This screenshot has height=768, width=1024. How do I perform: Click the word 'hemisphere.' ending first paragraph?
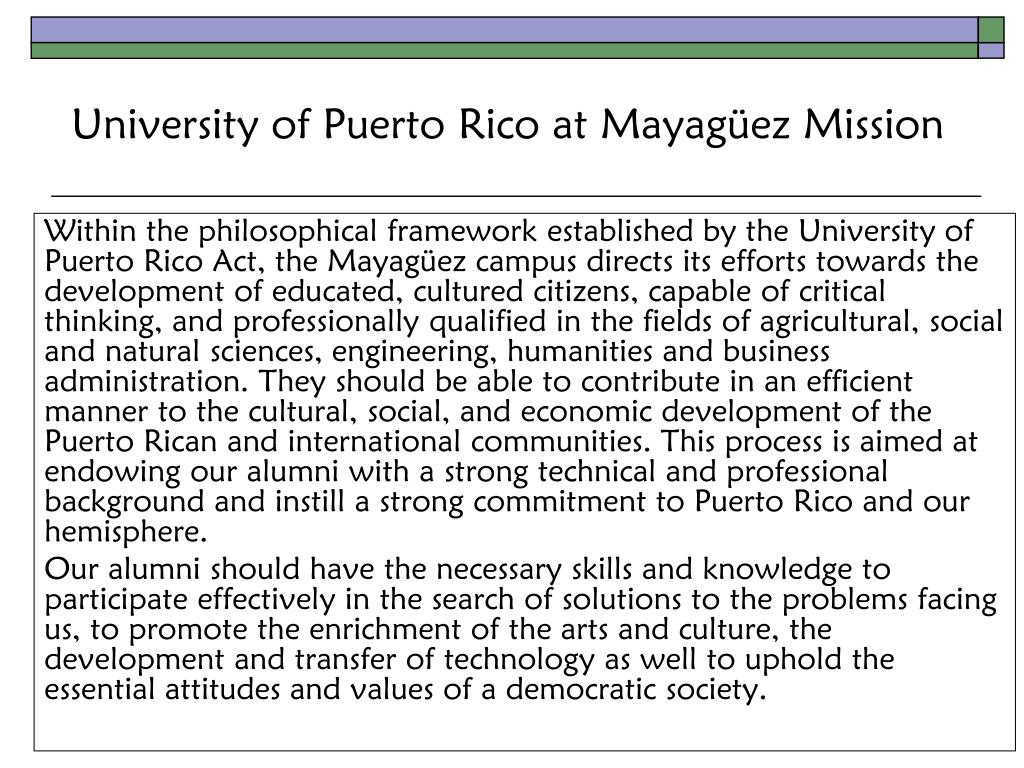point(125,532)
